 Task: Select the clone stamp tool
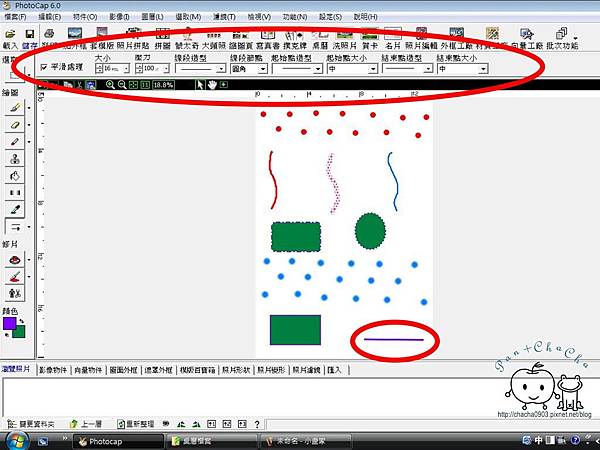pos(15,158)
